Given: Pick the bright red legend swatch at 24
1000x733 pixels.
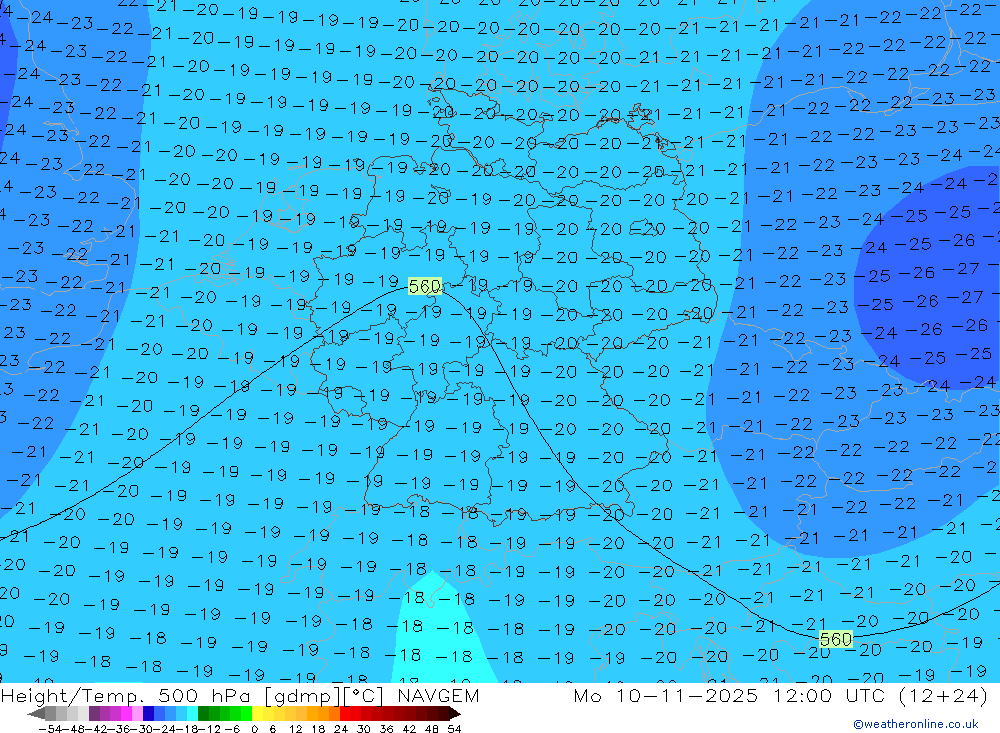Looking at the screenshot, I should pos(345,714).
